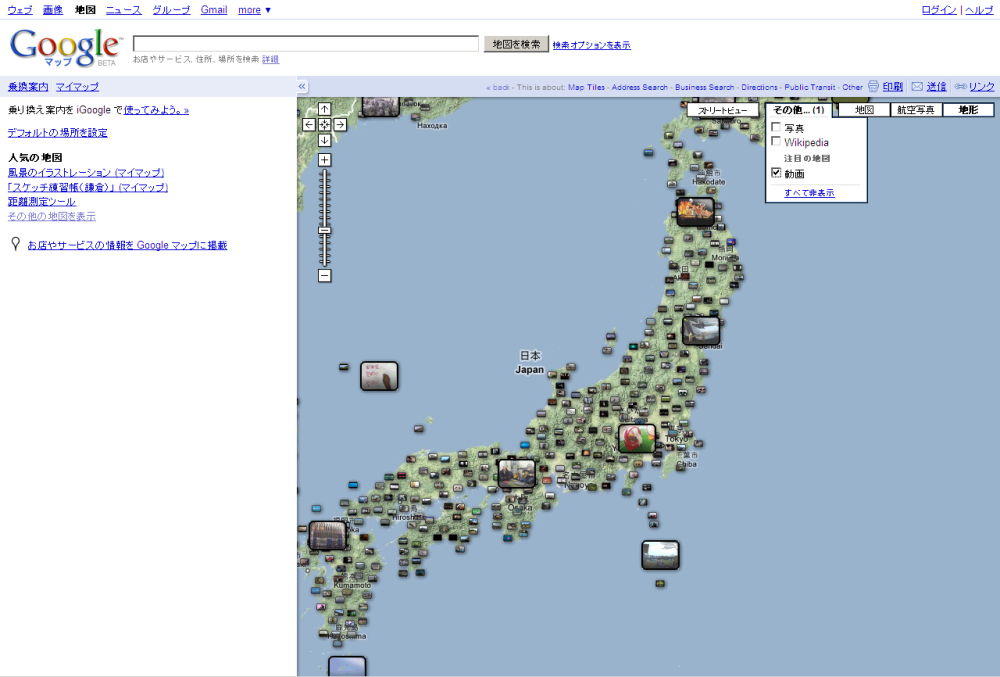Screen dimensions: 1000x677
Task: Pan the map down with the arrow button
Action: pyautogui.click(x=324, y=140)
